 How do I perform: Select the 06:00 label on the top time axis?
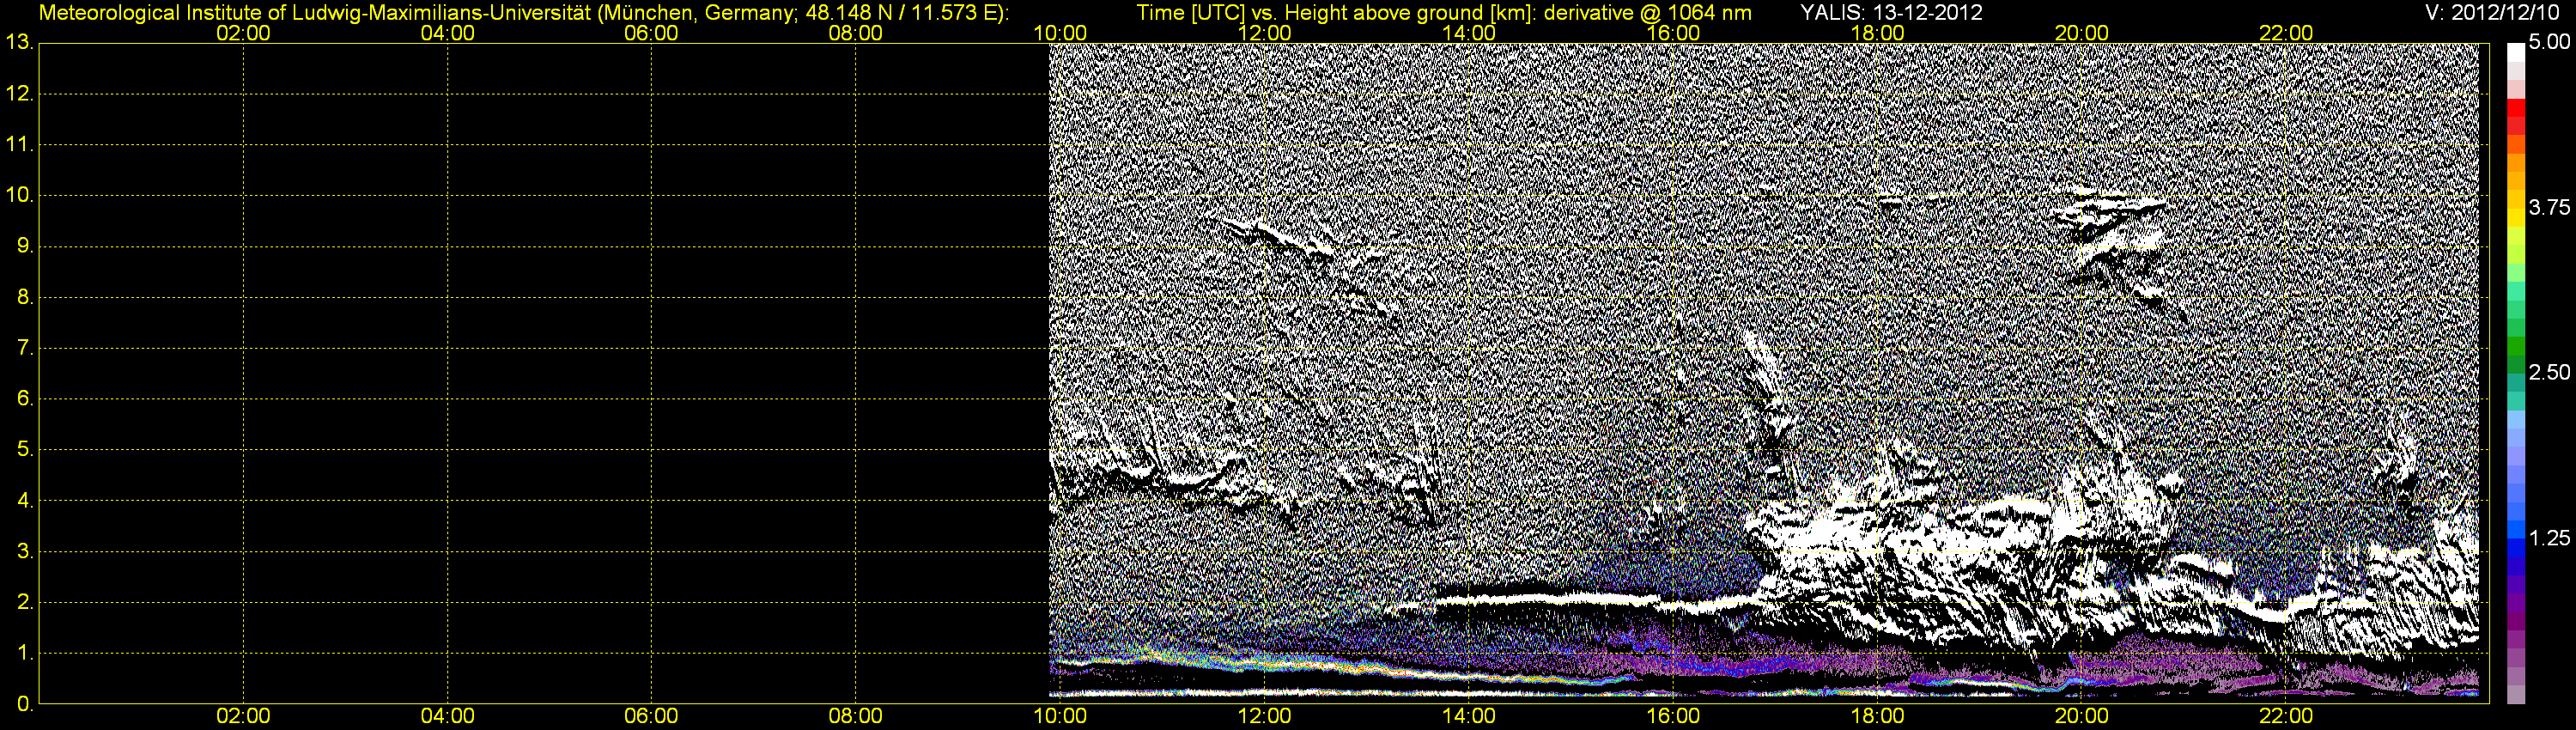point(651,33)
